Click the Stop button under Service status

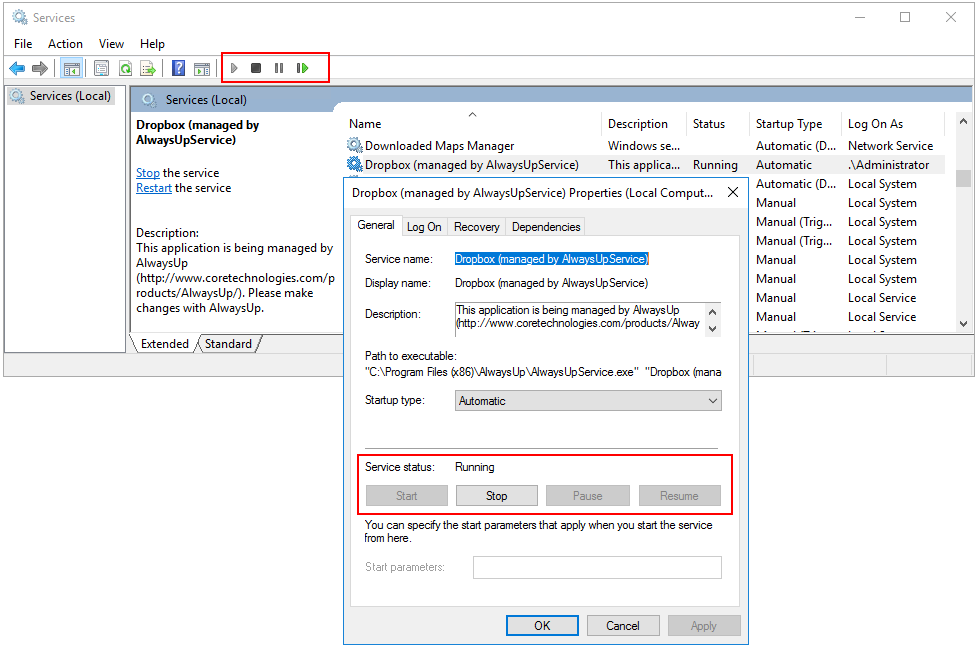(x=496, y=495)
